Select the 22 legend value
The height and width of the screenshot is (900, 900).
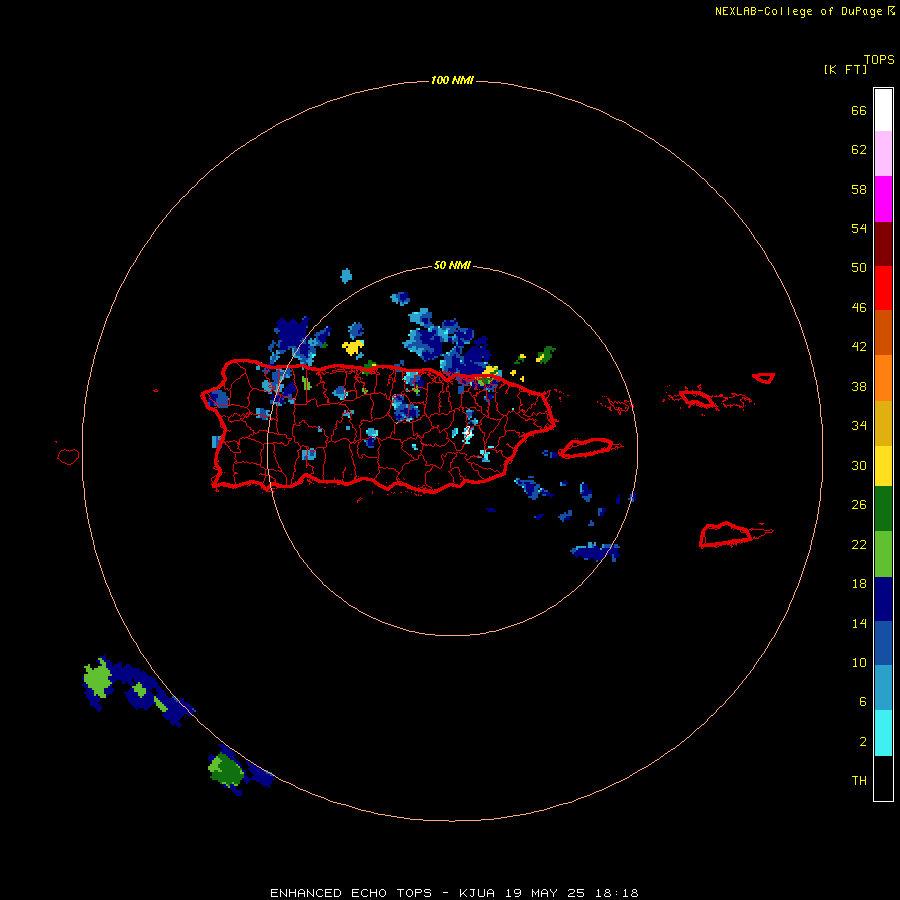[859, 545]
